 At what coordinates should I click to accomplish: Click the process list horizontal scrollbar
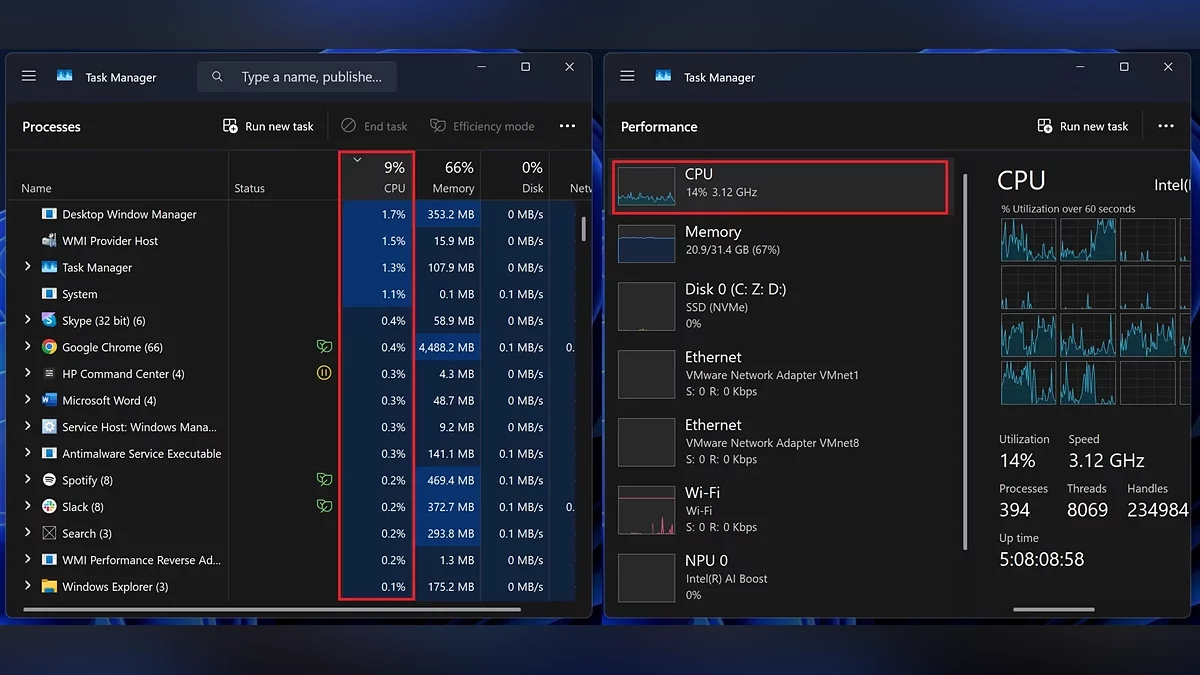(271, 608)
